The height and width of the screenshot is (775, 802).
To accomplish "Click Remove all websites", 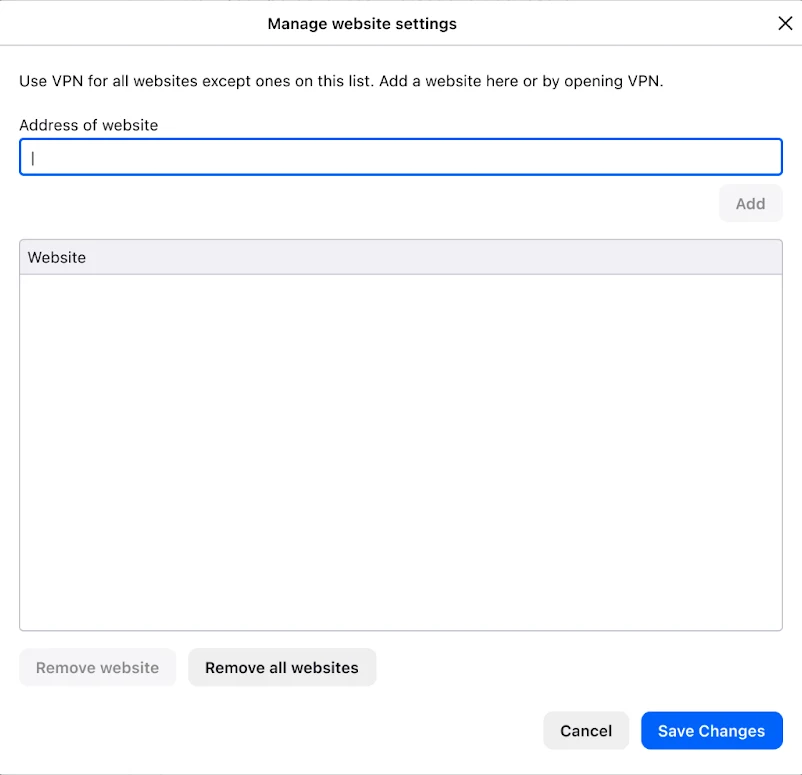I will pos(282,668).
